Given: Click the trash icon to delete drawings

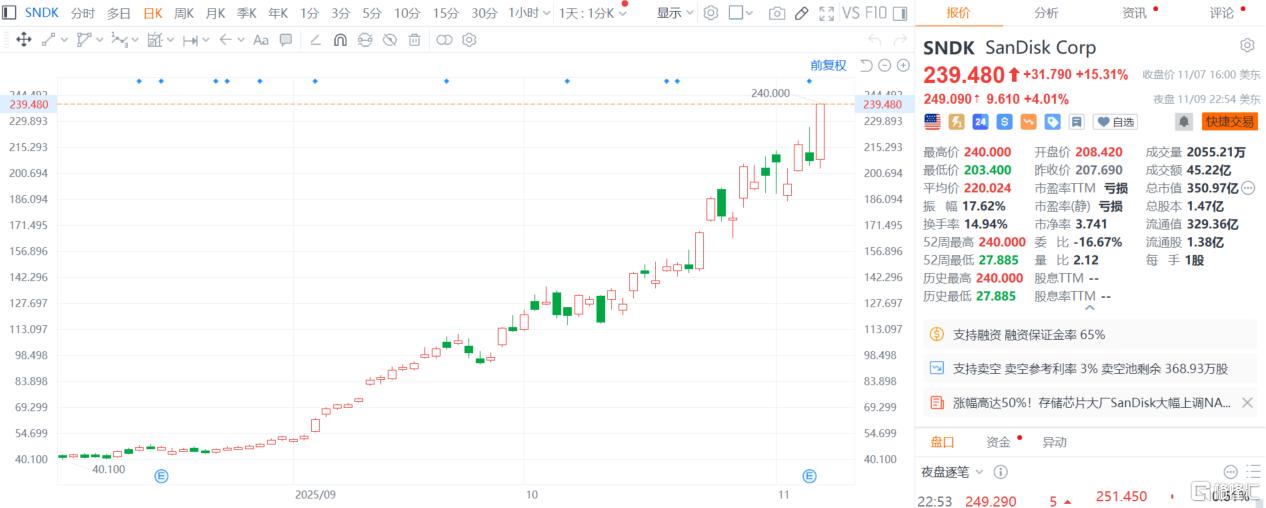Looking at the screenshot, I should tap(414, 40).
